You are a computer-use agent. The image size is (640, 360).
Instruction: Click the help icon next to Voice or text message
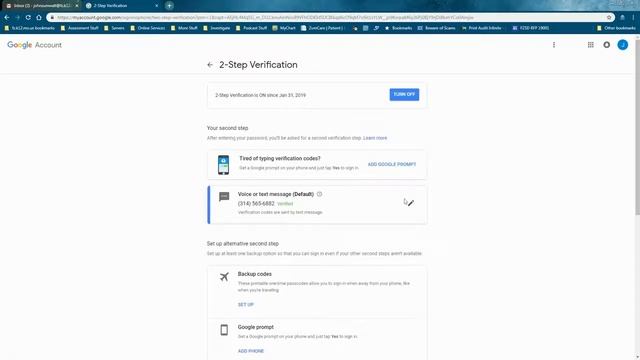(320, 194)
